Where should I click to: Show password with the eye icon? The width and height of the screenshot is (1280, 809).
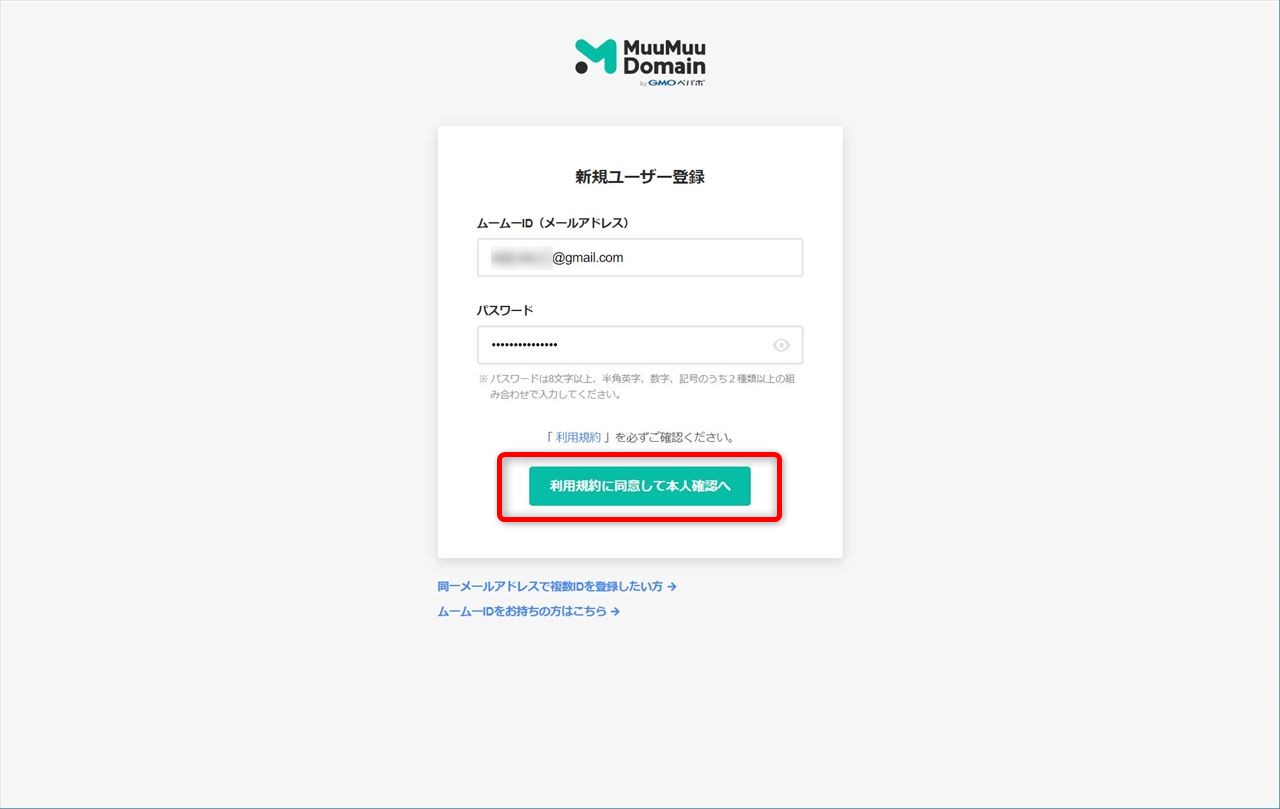click(781, 345)
